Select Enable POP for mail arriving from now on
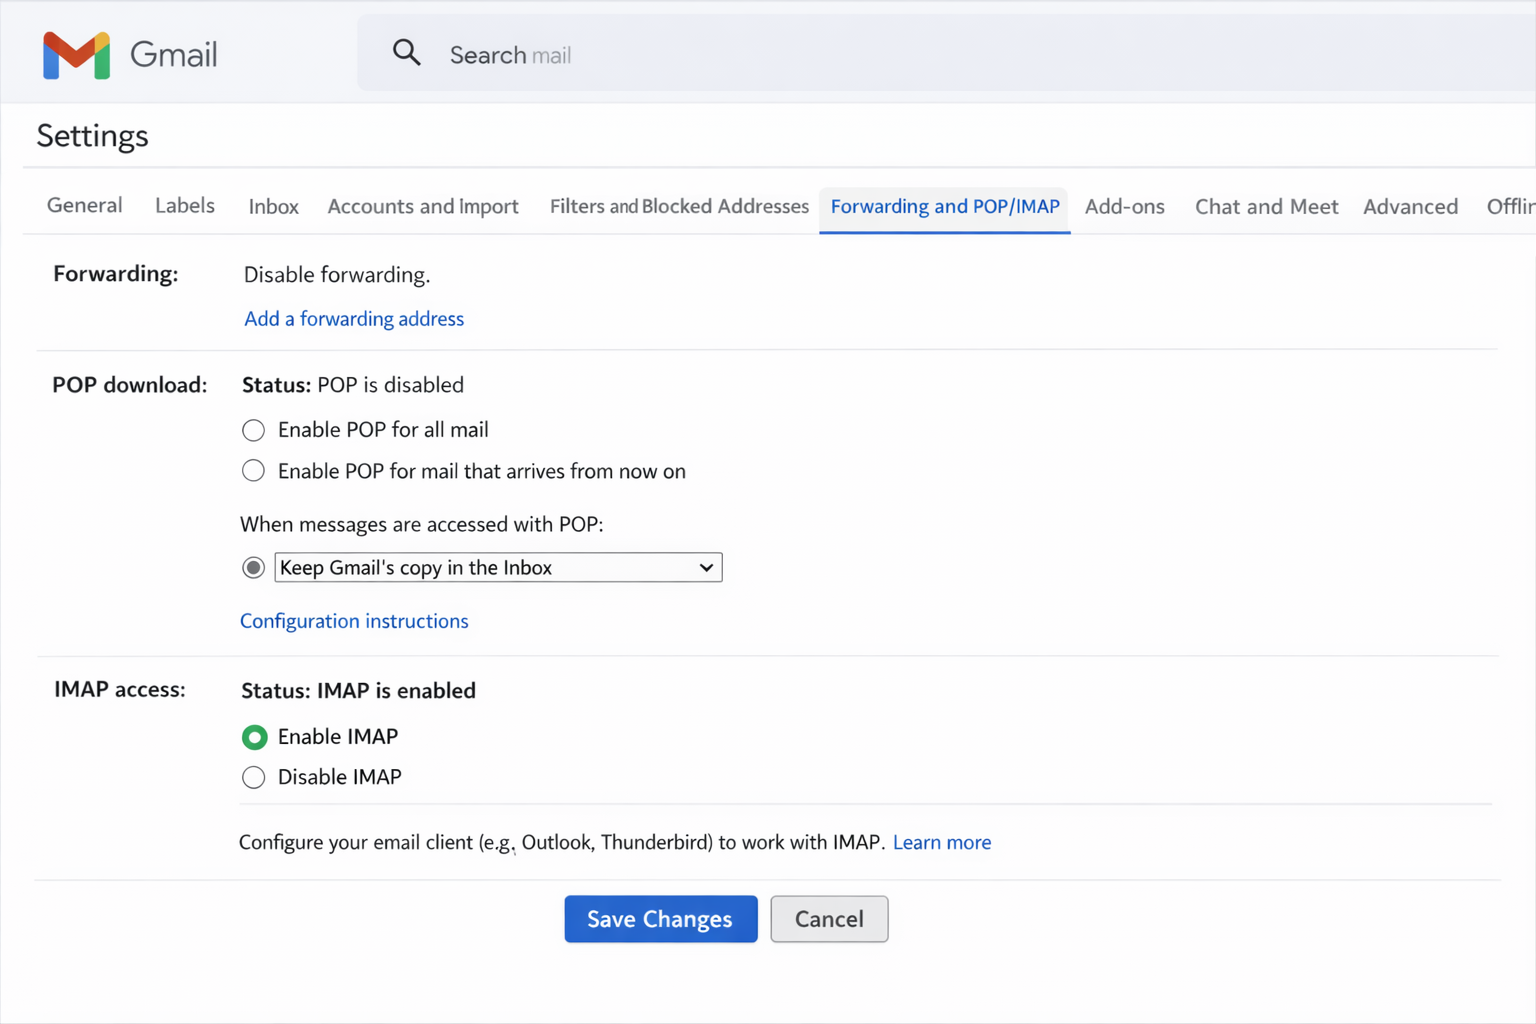Image resolution: width=1536 pixels, height=1024 pixels. 253,471
